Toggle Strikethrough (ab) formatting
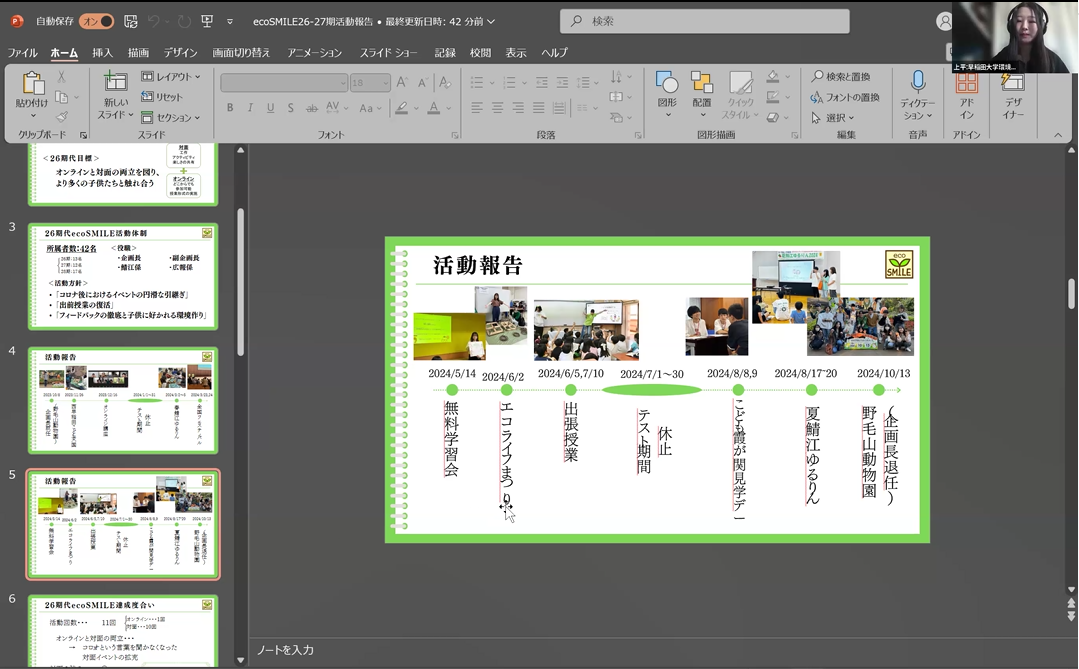 tap(312, 108)
